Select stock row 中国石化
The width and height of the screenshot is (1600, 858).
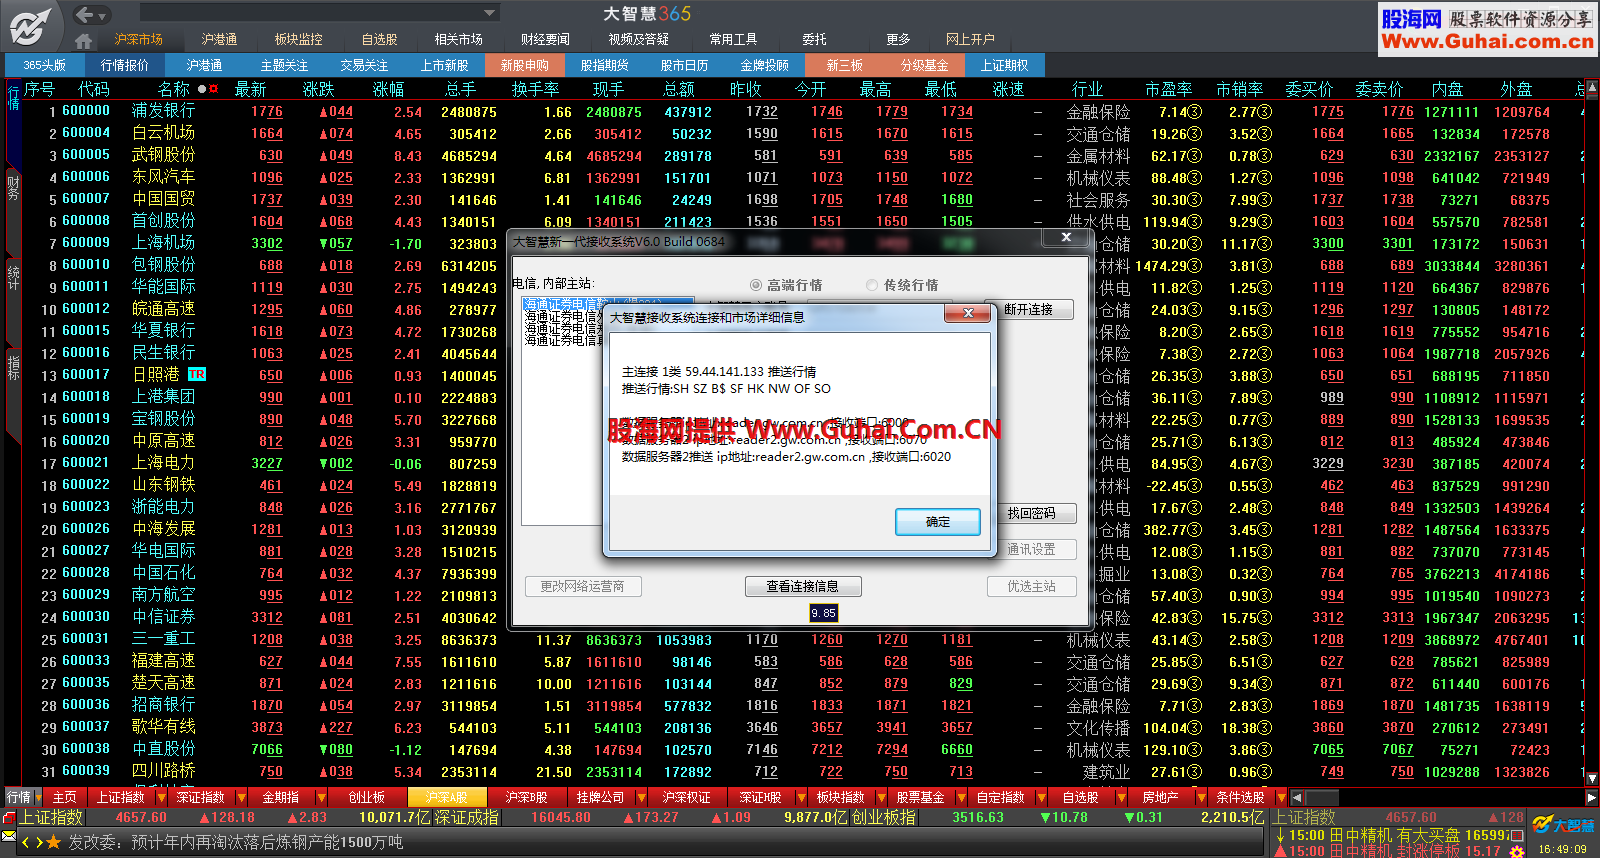pos(800,574)
